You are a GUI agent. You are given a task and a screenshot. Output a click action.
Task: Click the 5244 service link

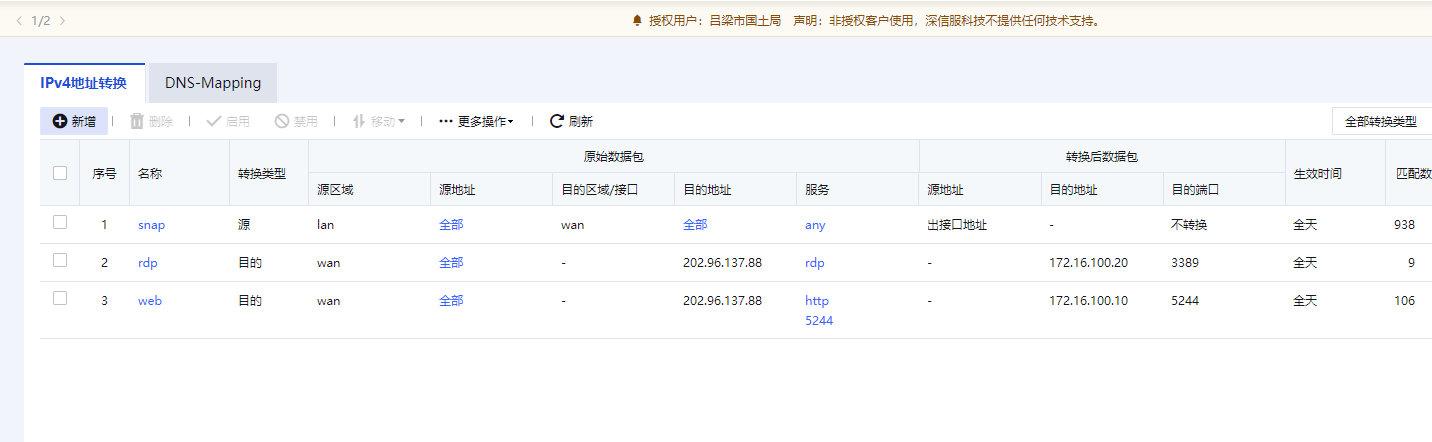[x=819, y=321]
